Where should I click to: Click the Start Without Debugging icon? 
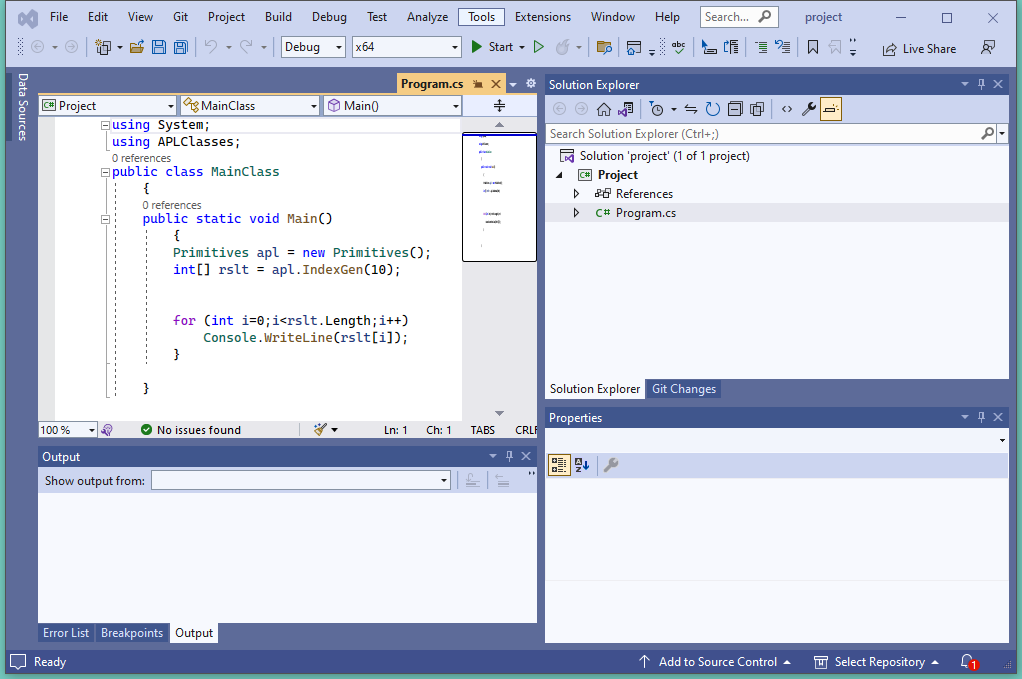click(x=538, y=47)
